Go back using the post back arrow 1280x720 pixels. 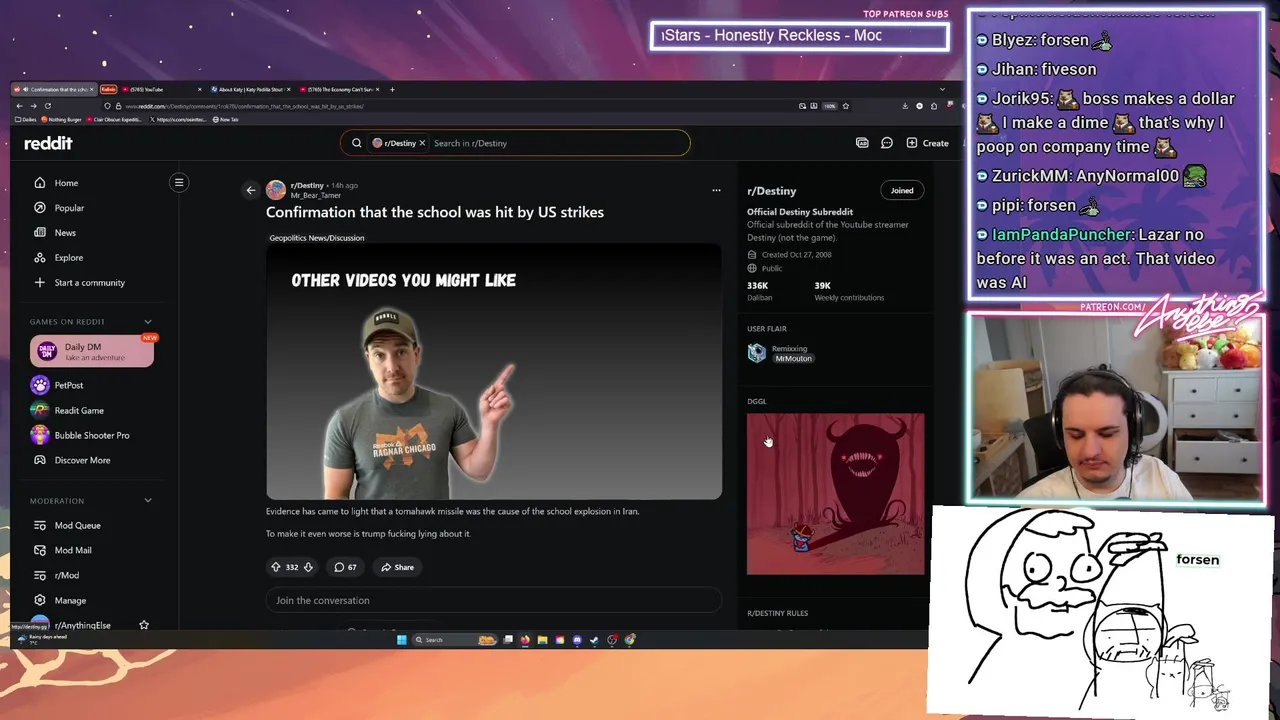point(251,190)
